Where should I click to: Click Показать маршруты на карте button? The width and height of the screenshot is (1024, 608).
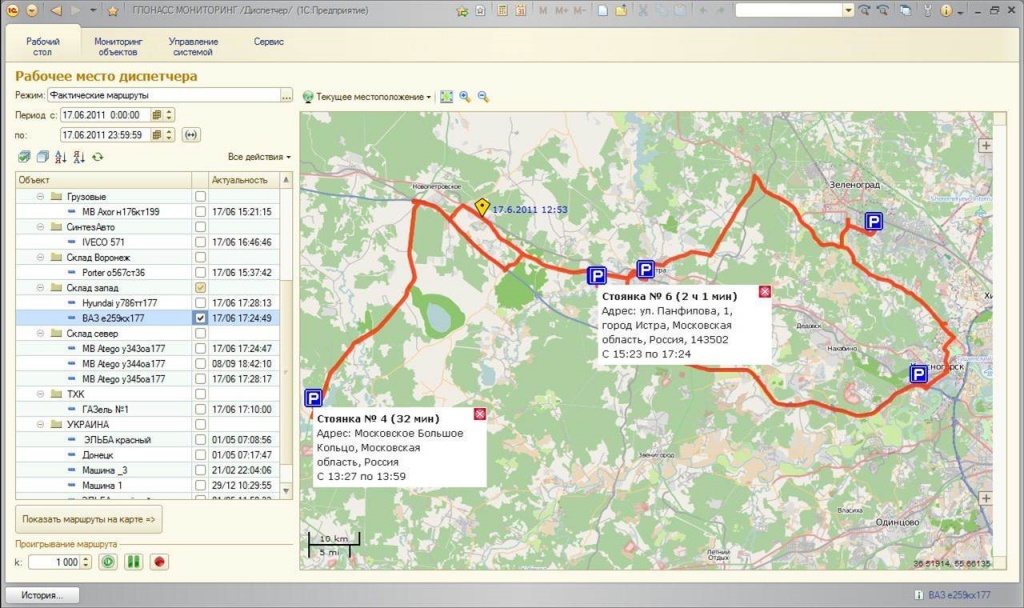(x=90, y=520)
